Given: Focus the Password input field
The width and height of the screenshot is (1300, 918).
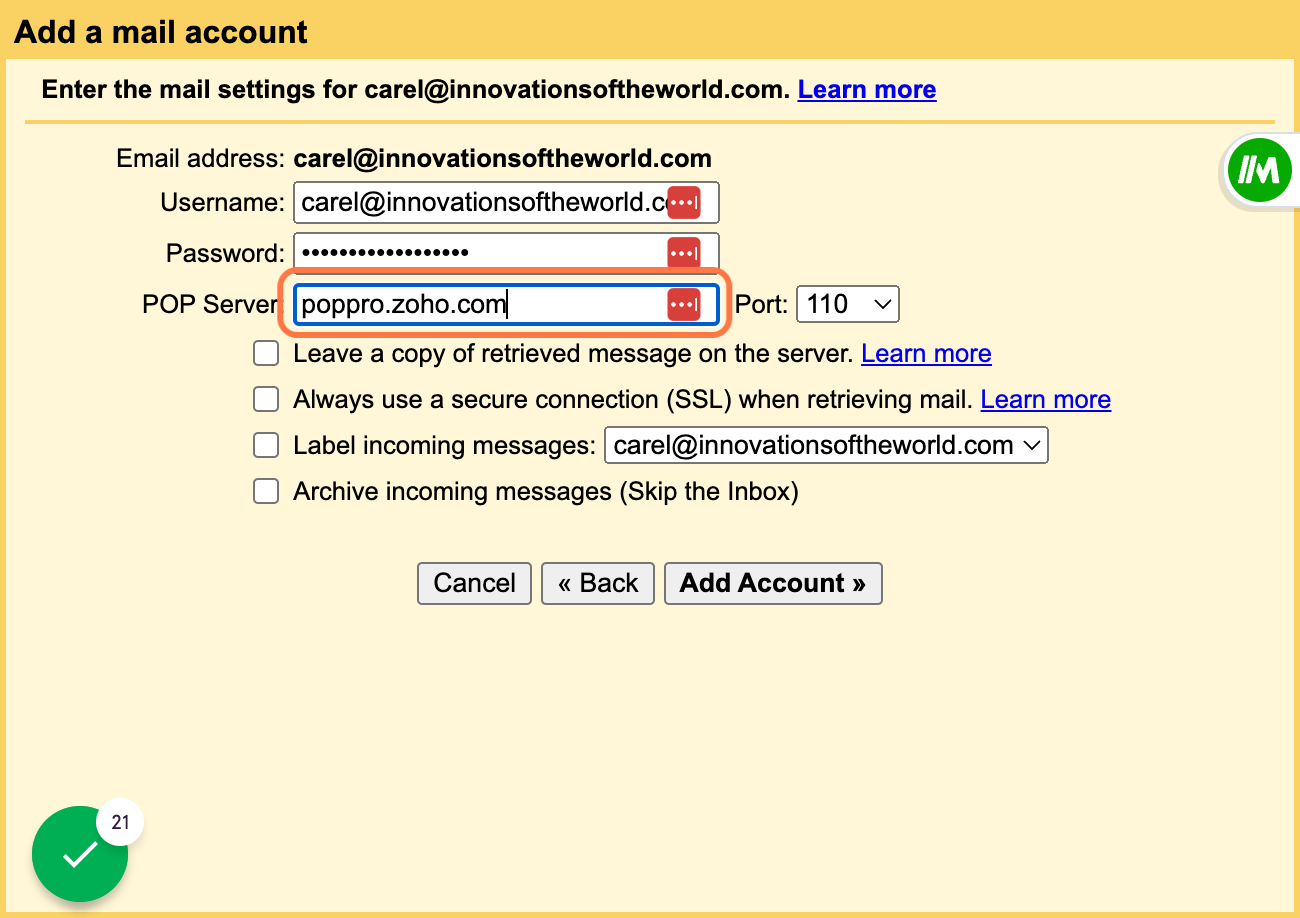Looking at the screenshot, I should 506,253.
